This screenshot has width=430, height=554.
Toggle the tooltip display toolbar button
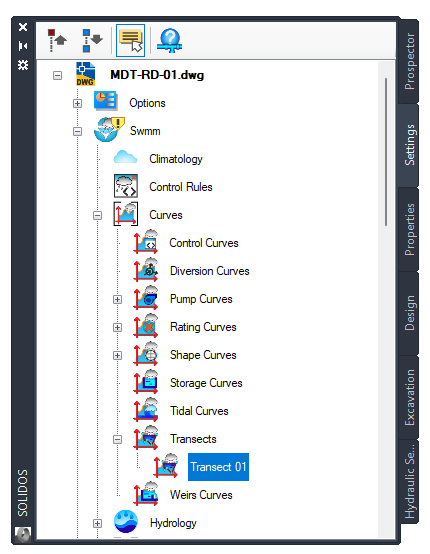click(x=130, y=40)
